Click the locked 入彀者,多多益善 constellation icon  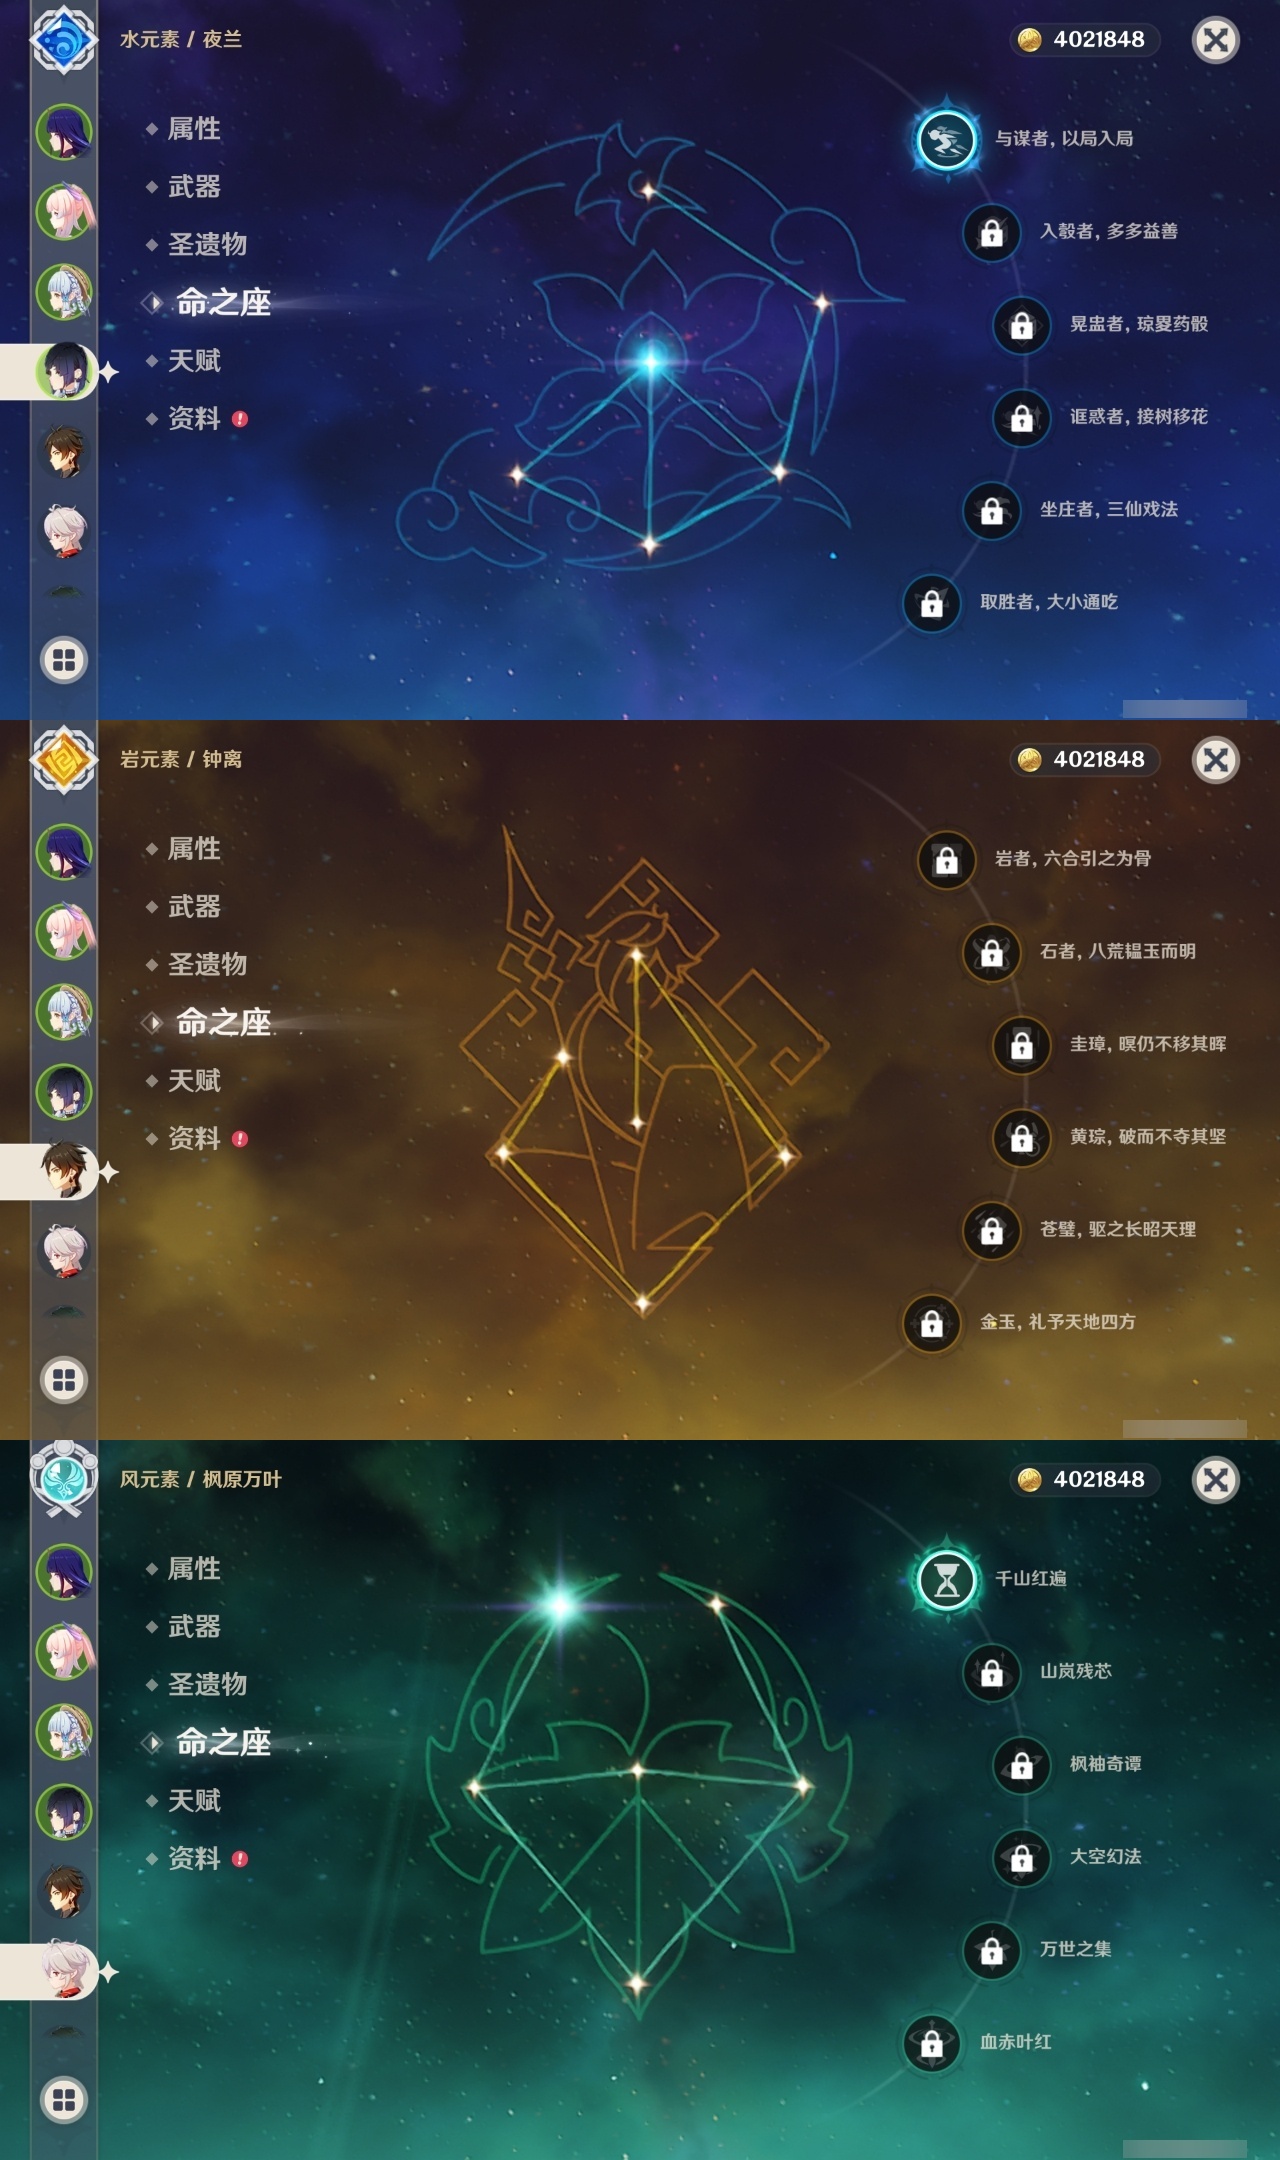(991, 232)
